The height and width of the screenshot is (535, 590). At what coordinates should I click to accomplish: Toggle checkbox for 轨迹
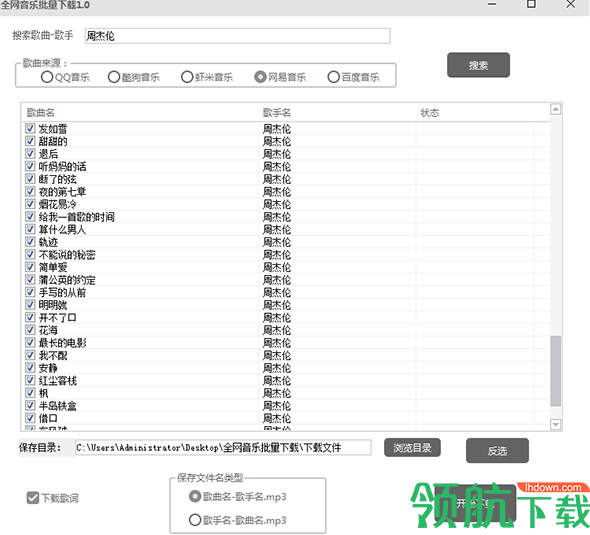coord(30,242)
